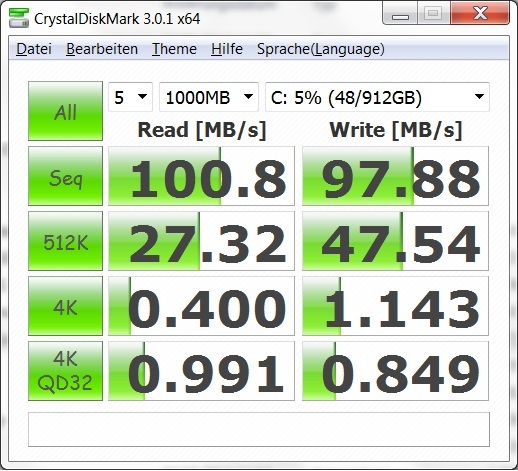Click the 4K read result 0.400
518x471 pixels.
point(201,306)
